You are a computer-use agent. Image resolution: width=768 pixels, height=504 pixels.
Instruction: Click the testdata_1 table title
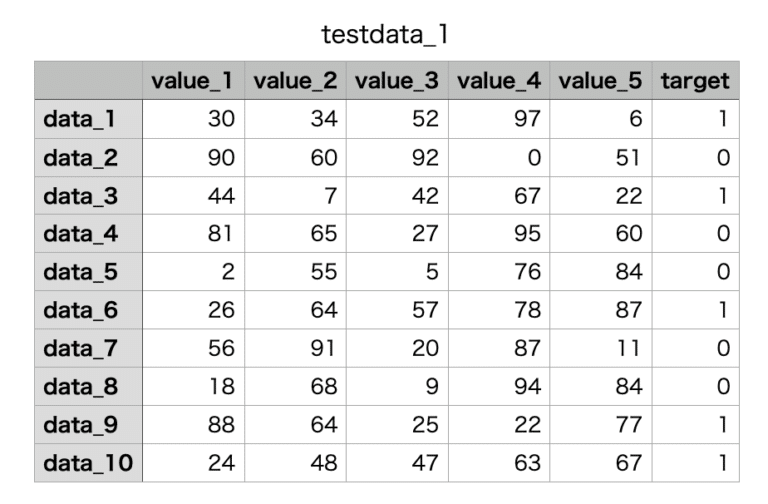(x=384, y=35)
